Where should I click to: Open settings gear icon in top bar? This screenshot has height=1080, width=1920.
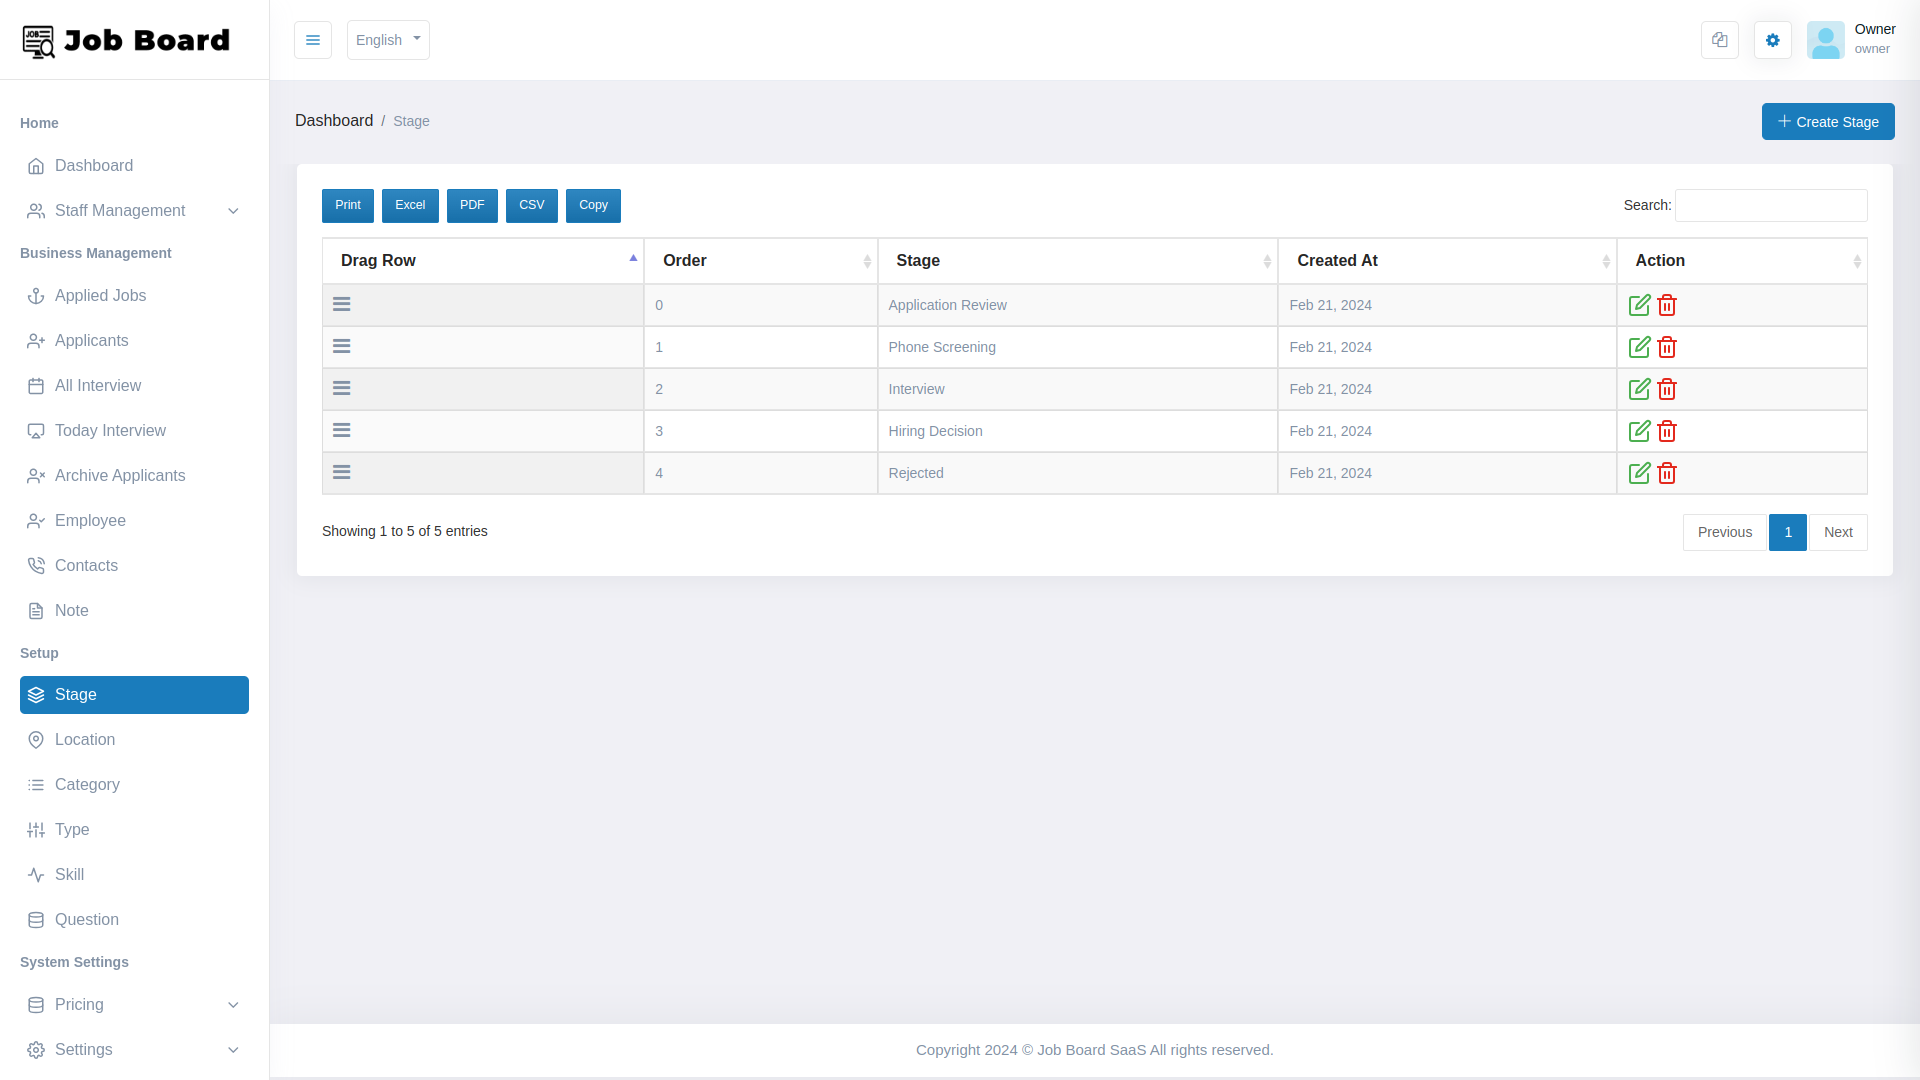1772,40
